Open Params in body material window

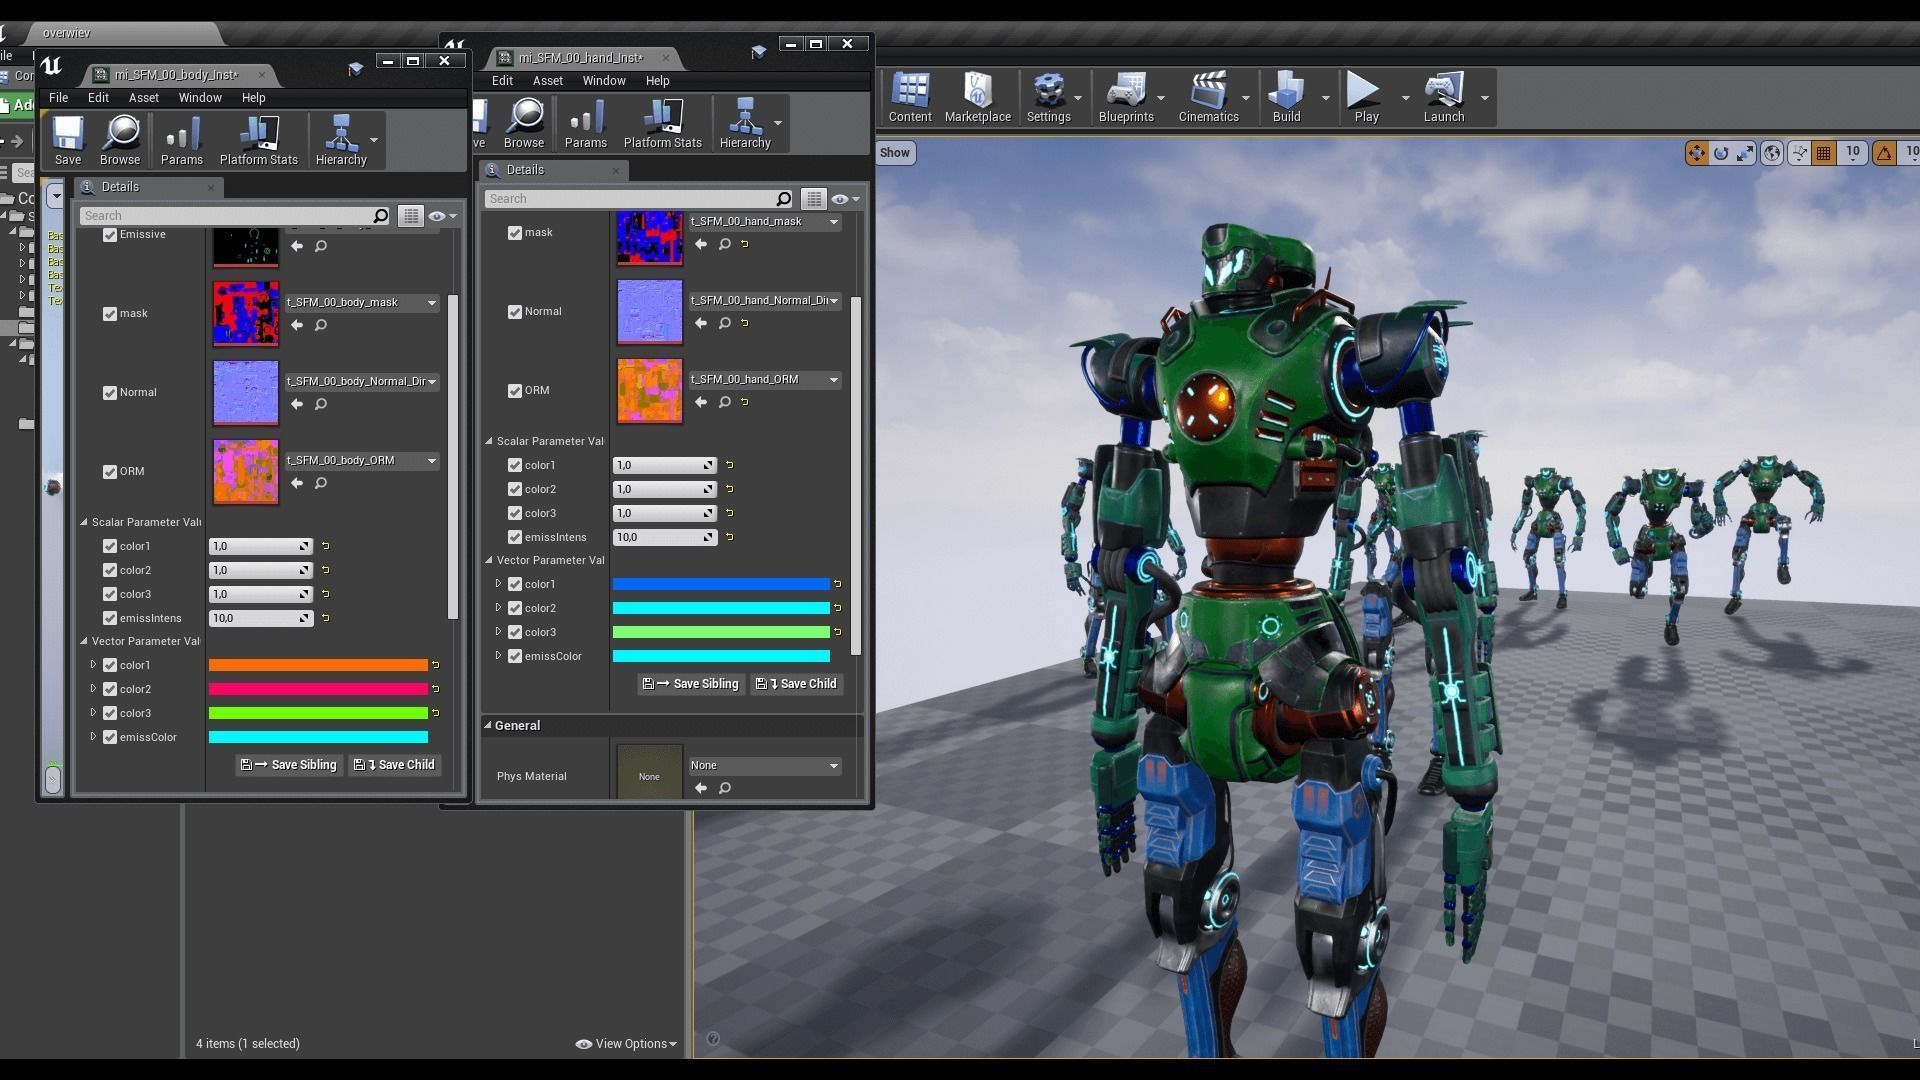[x=182, y=139]
